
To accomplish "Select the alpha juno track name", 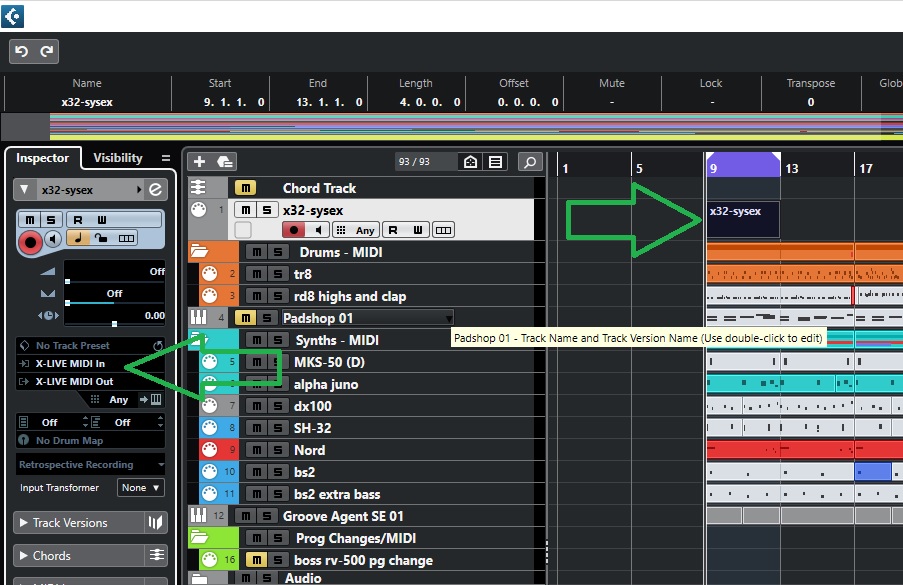I will pyautogui.click(x=326, y=384).
